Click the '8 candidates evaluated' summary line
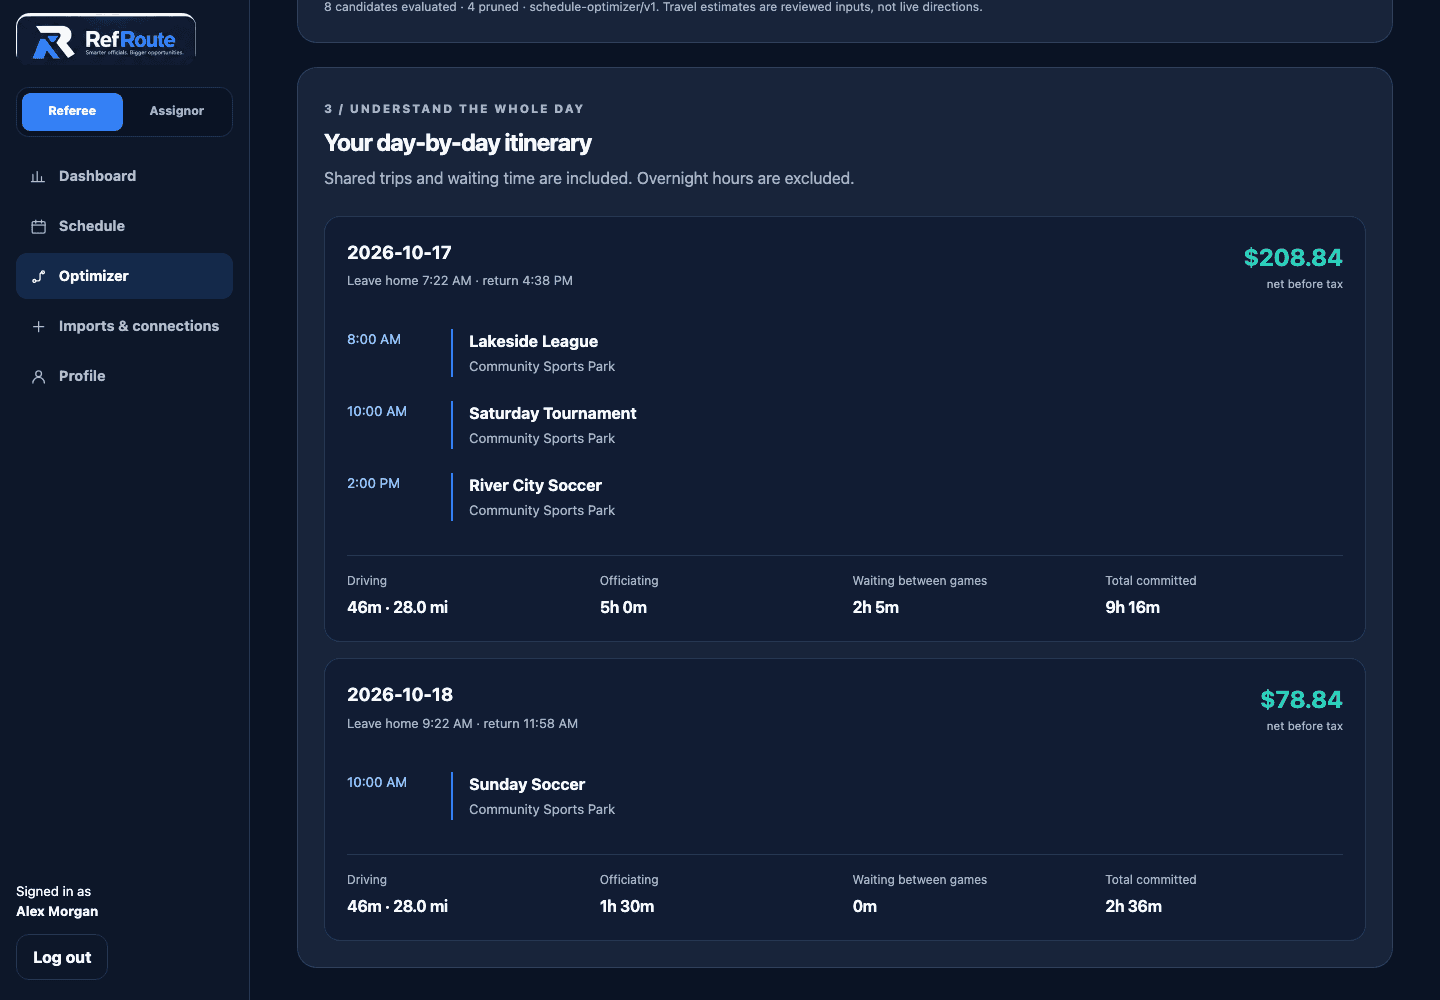The height and width of the screenshot is (1000, 1440). point(653,7)
